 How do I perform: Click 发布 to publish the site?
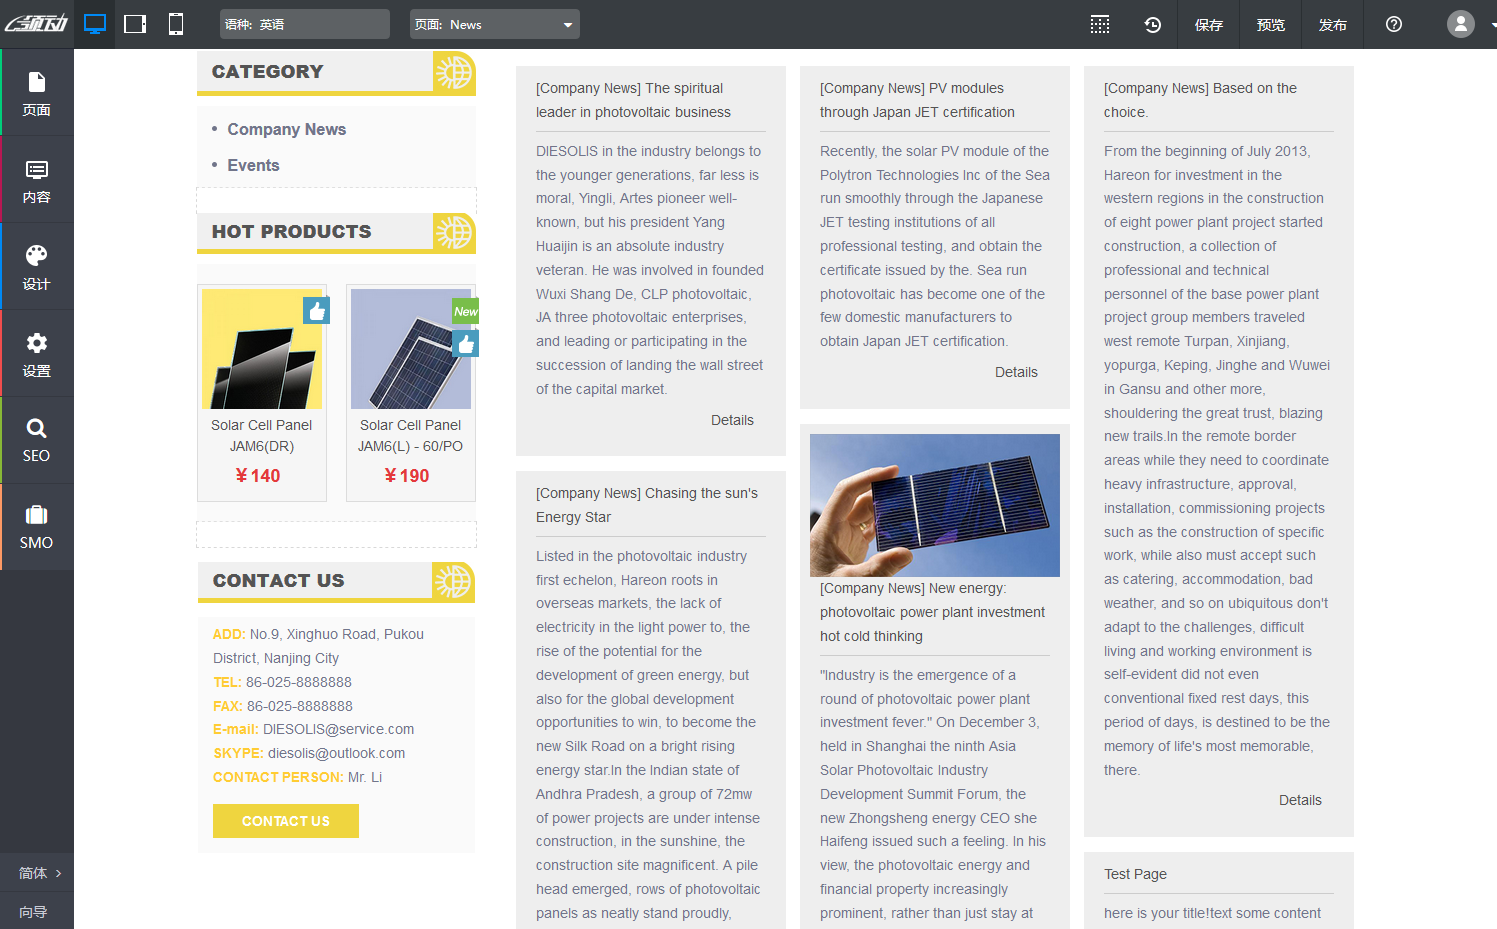(1332, 24)
